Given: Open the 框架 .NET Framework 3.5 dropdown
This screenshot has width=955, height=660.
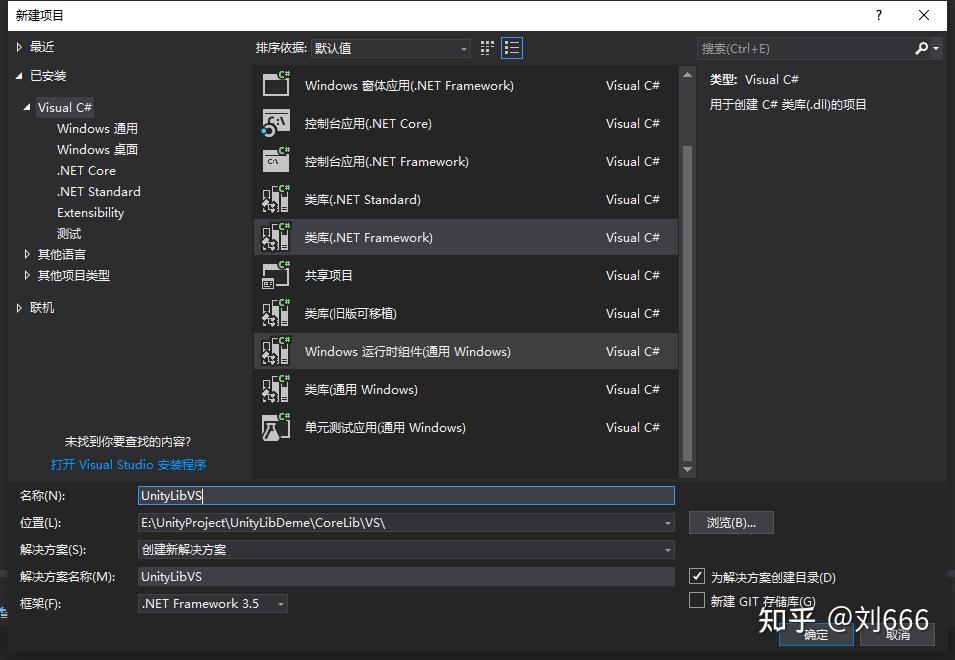Looking at the screenshot, I should 213,603.
